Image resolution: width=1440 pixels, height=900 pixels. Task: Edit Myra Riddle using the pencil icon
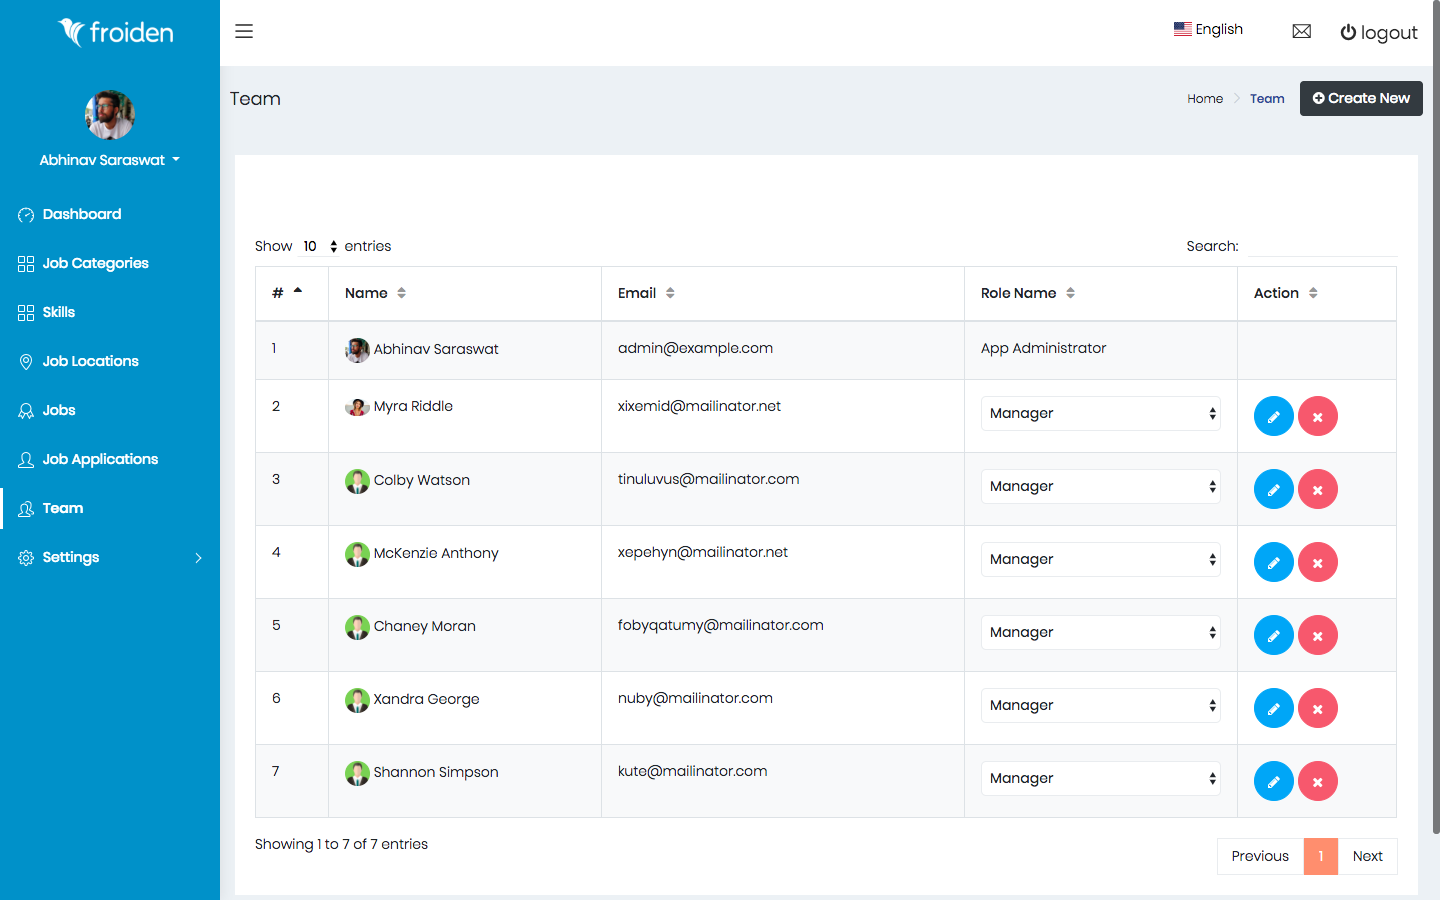point(1273,416)
